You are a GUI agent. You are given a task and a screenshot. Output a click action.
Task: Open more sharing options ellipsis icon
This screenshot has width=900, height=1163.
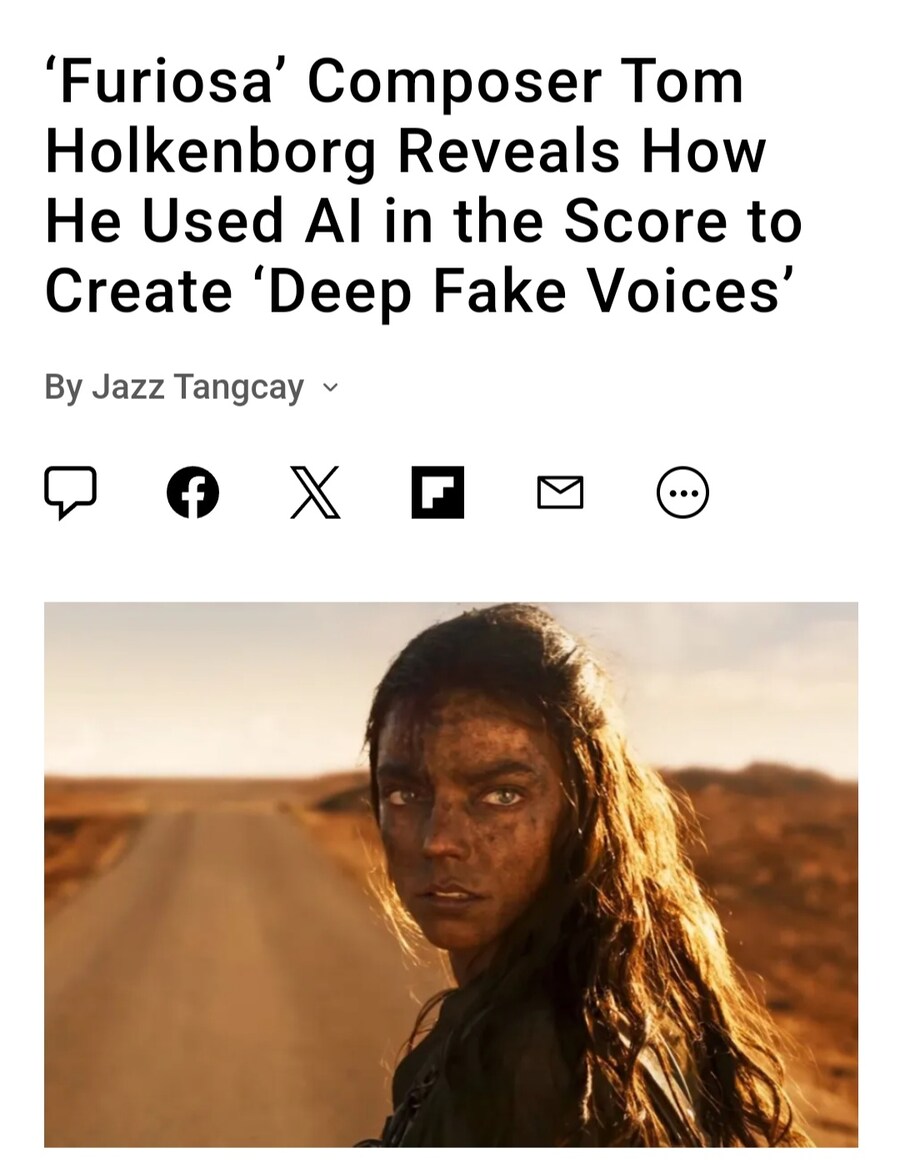click(x=683, y=492)
